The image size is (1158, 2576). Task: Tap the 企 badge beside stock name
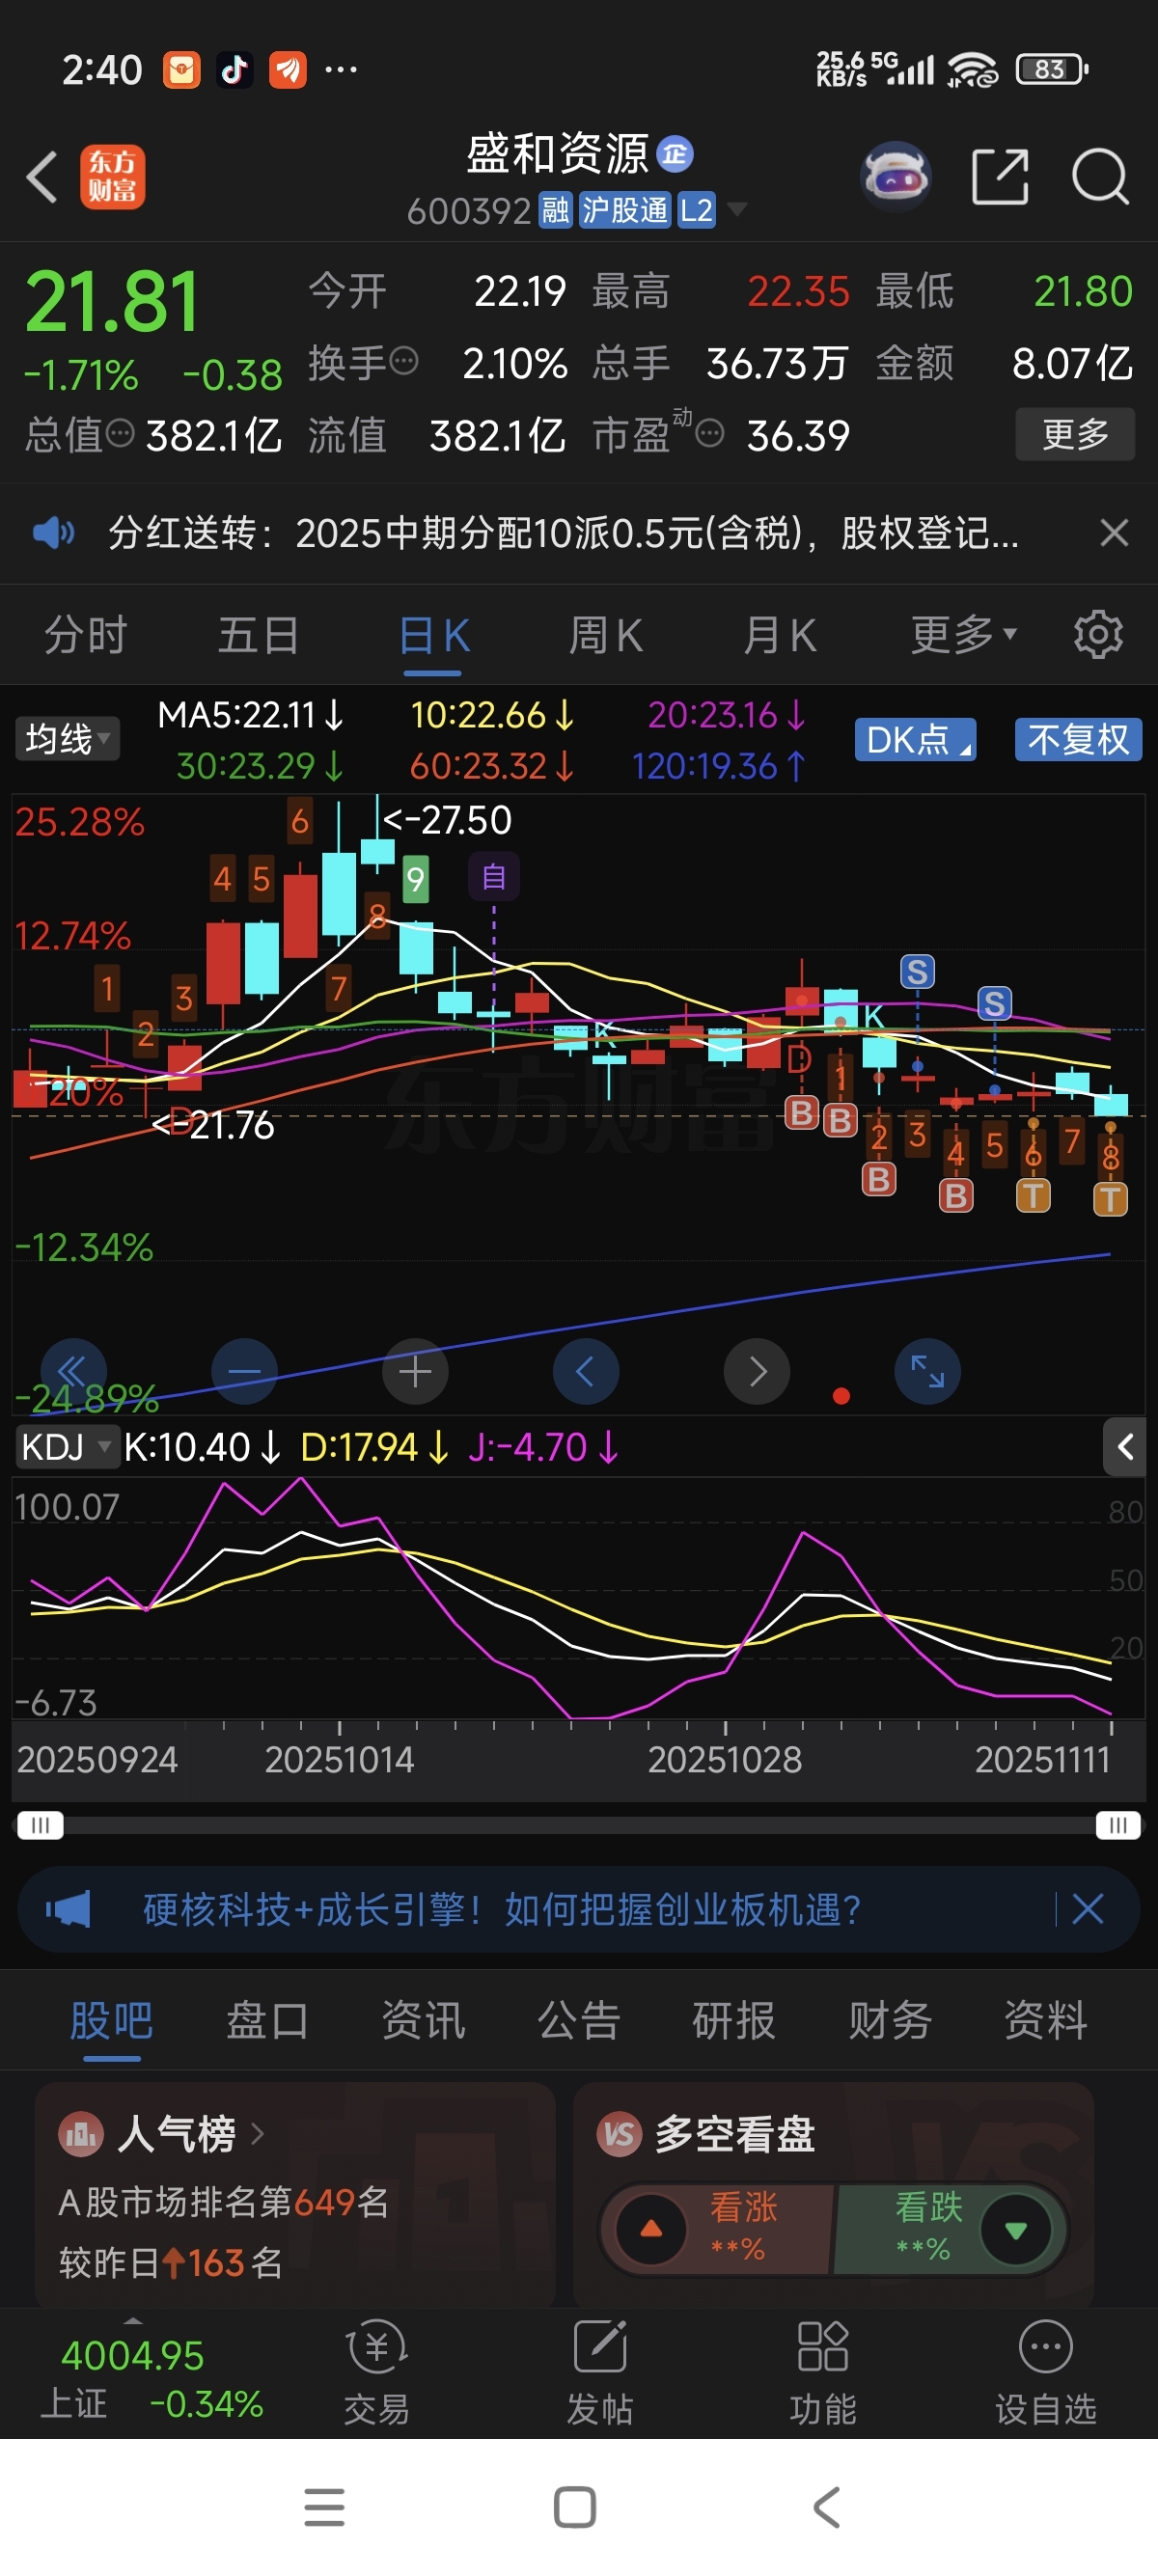click(x=675, y=154)
